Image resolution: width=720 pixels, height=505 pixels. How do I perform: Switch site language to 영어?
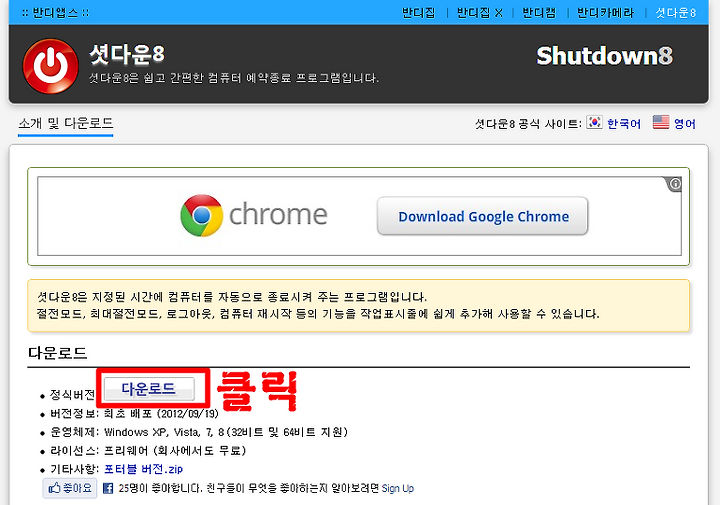tap(685, 123)
